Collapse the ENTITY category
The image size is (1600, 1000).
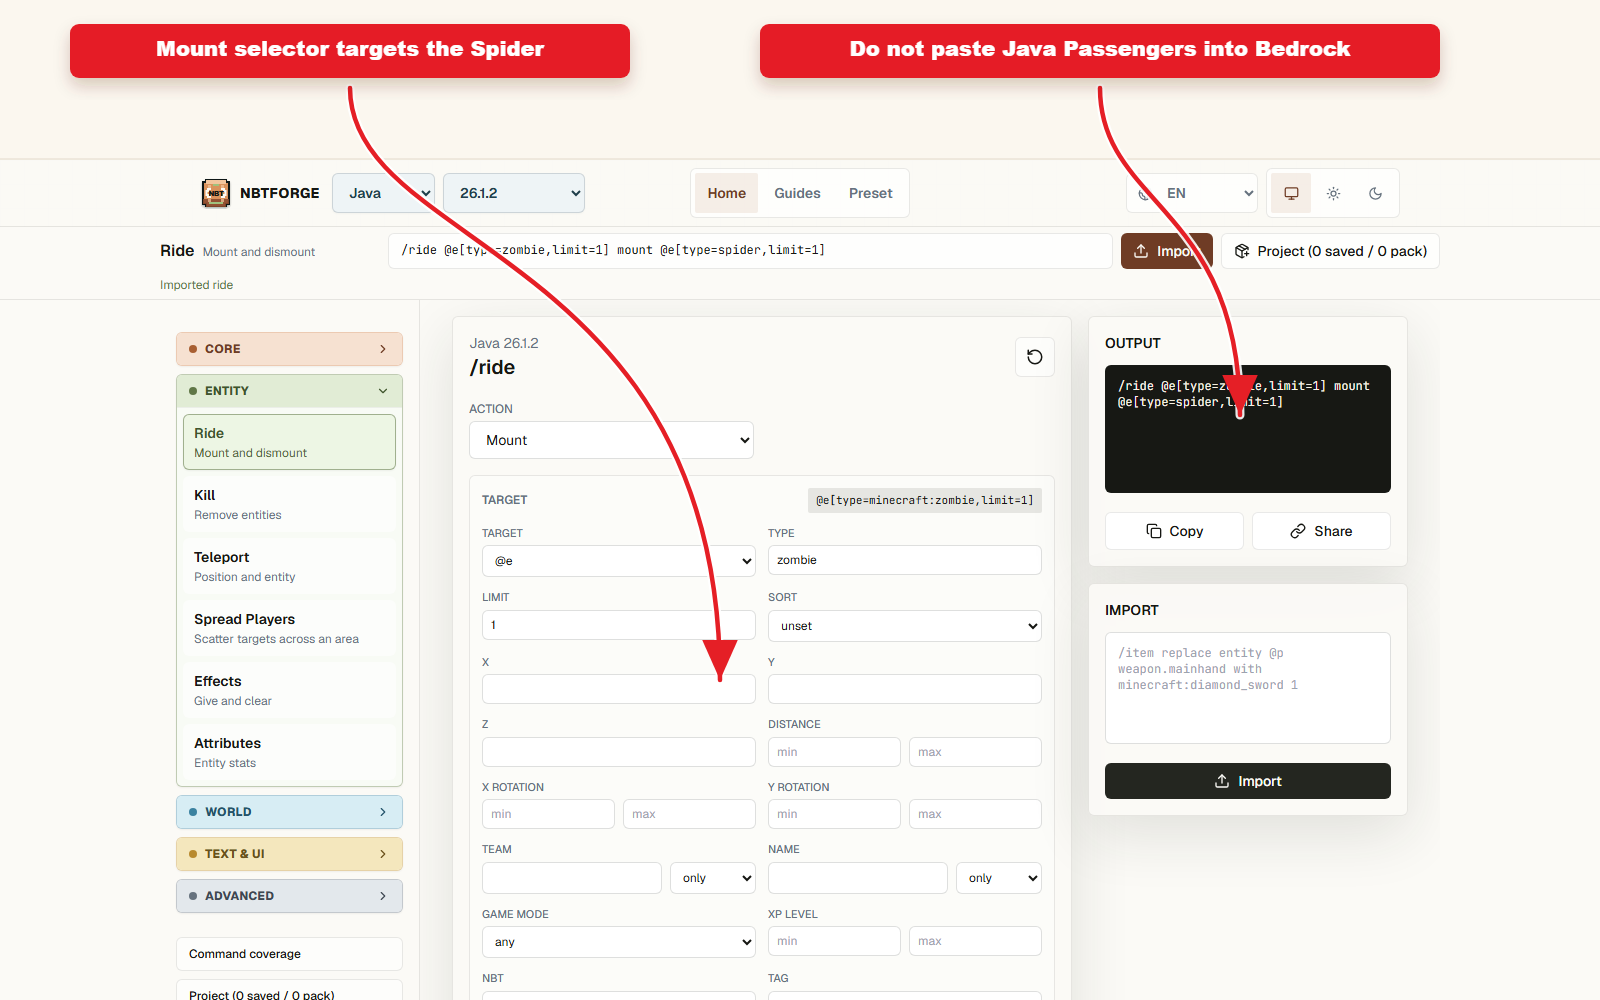point(289,391)
